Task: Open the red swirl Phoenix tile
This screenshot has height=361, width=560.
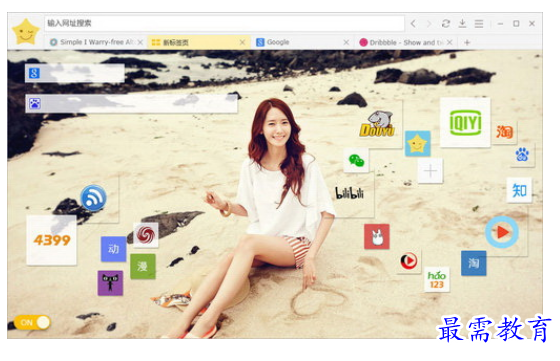Action: 146,235
